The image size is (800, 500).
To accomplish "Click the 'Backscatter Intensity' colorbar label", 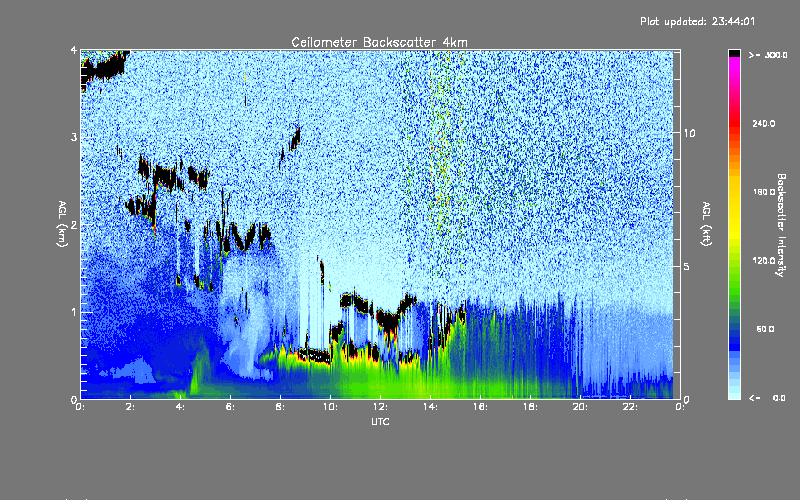I will click(781, 225).
